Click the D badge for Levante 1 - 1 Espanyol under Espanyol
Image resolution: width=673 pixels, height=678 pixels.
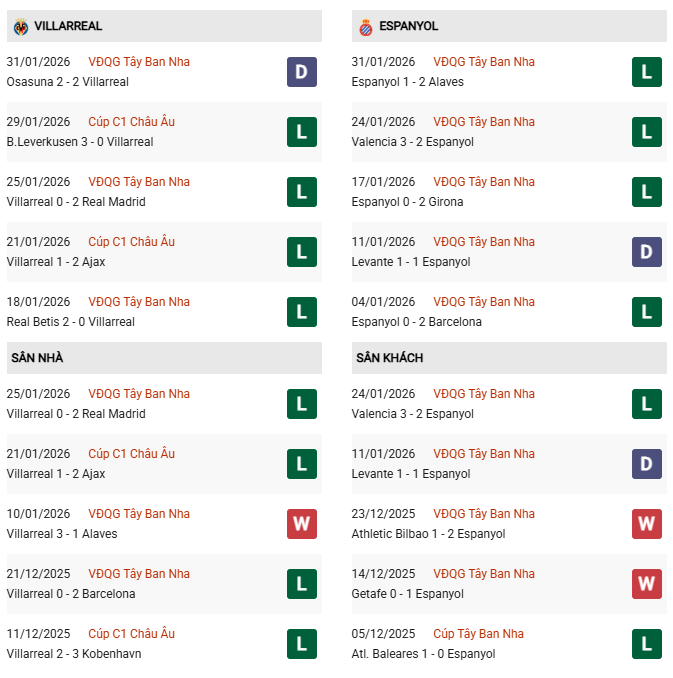tap(647, 252)
